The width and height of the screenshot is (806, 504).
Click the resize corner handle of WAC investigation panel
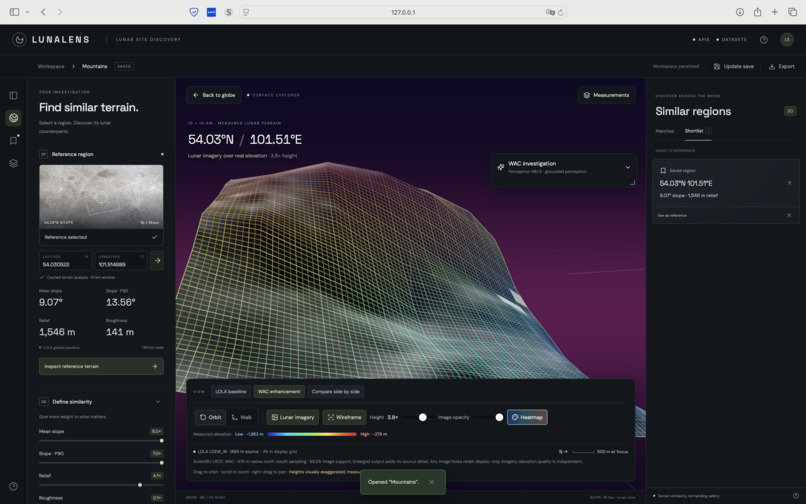click(632, 182)
